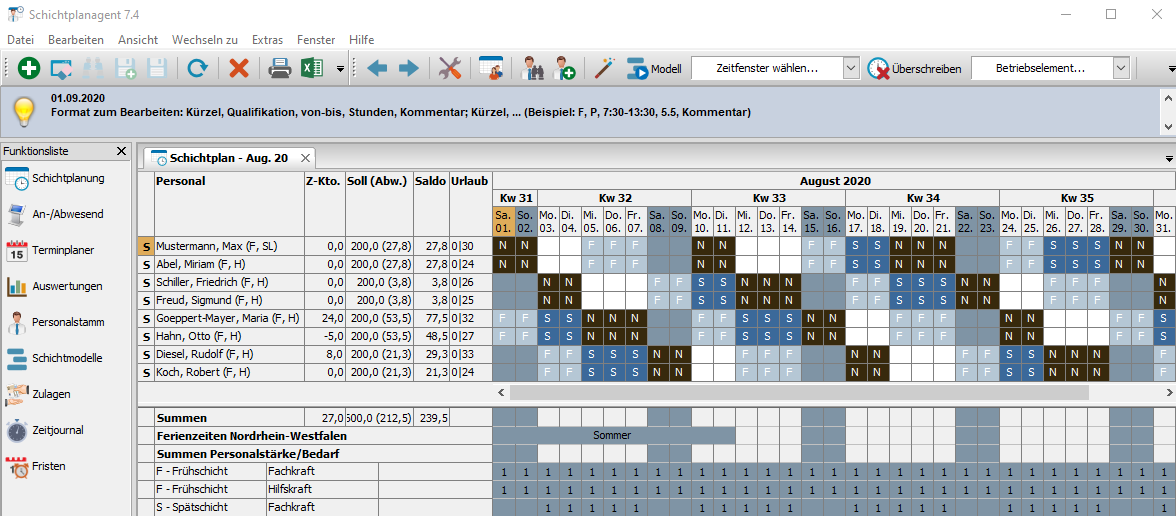
Task: Select the Kw 33 week header
Action: (x=768, y=198)
